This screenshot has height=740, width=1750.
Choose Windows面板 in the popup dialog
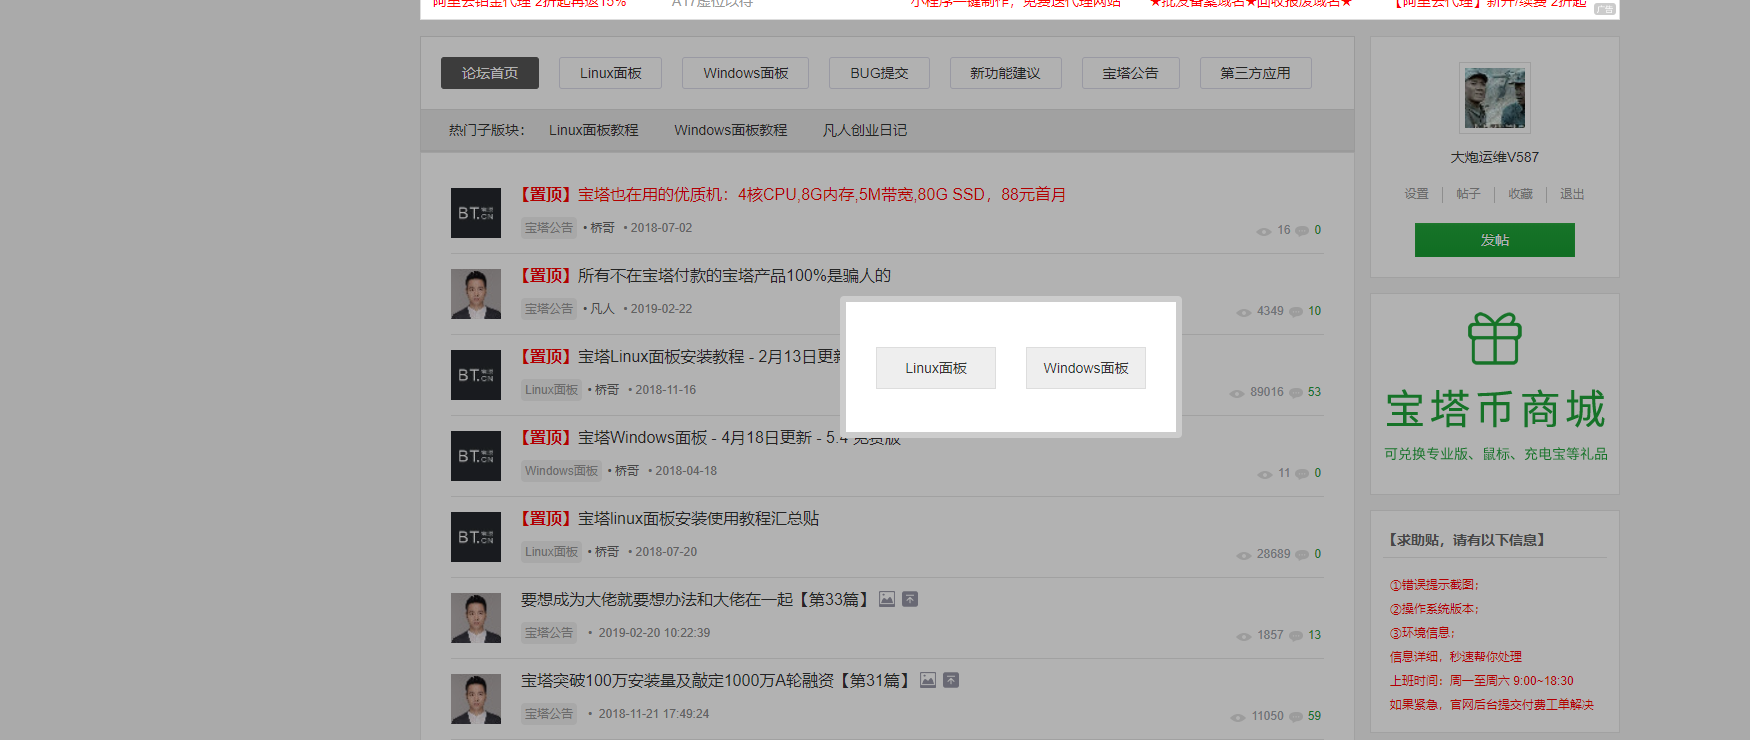tap(1086, 368)
